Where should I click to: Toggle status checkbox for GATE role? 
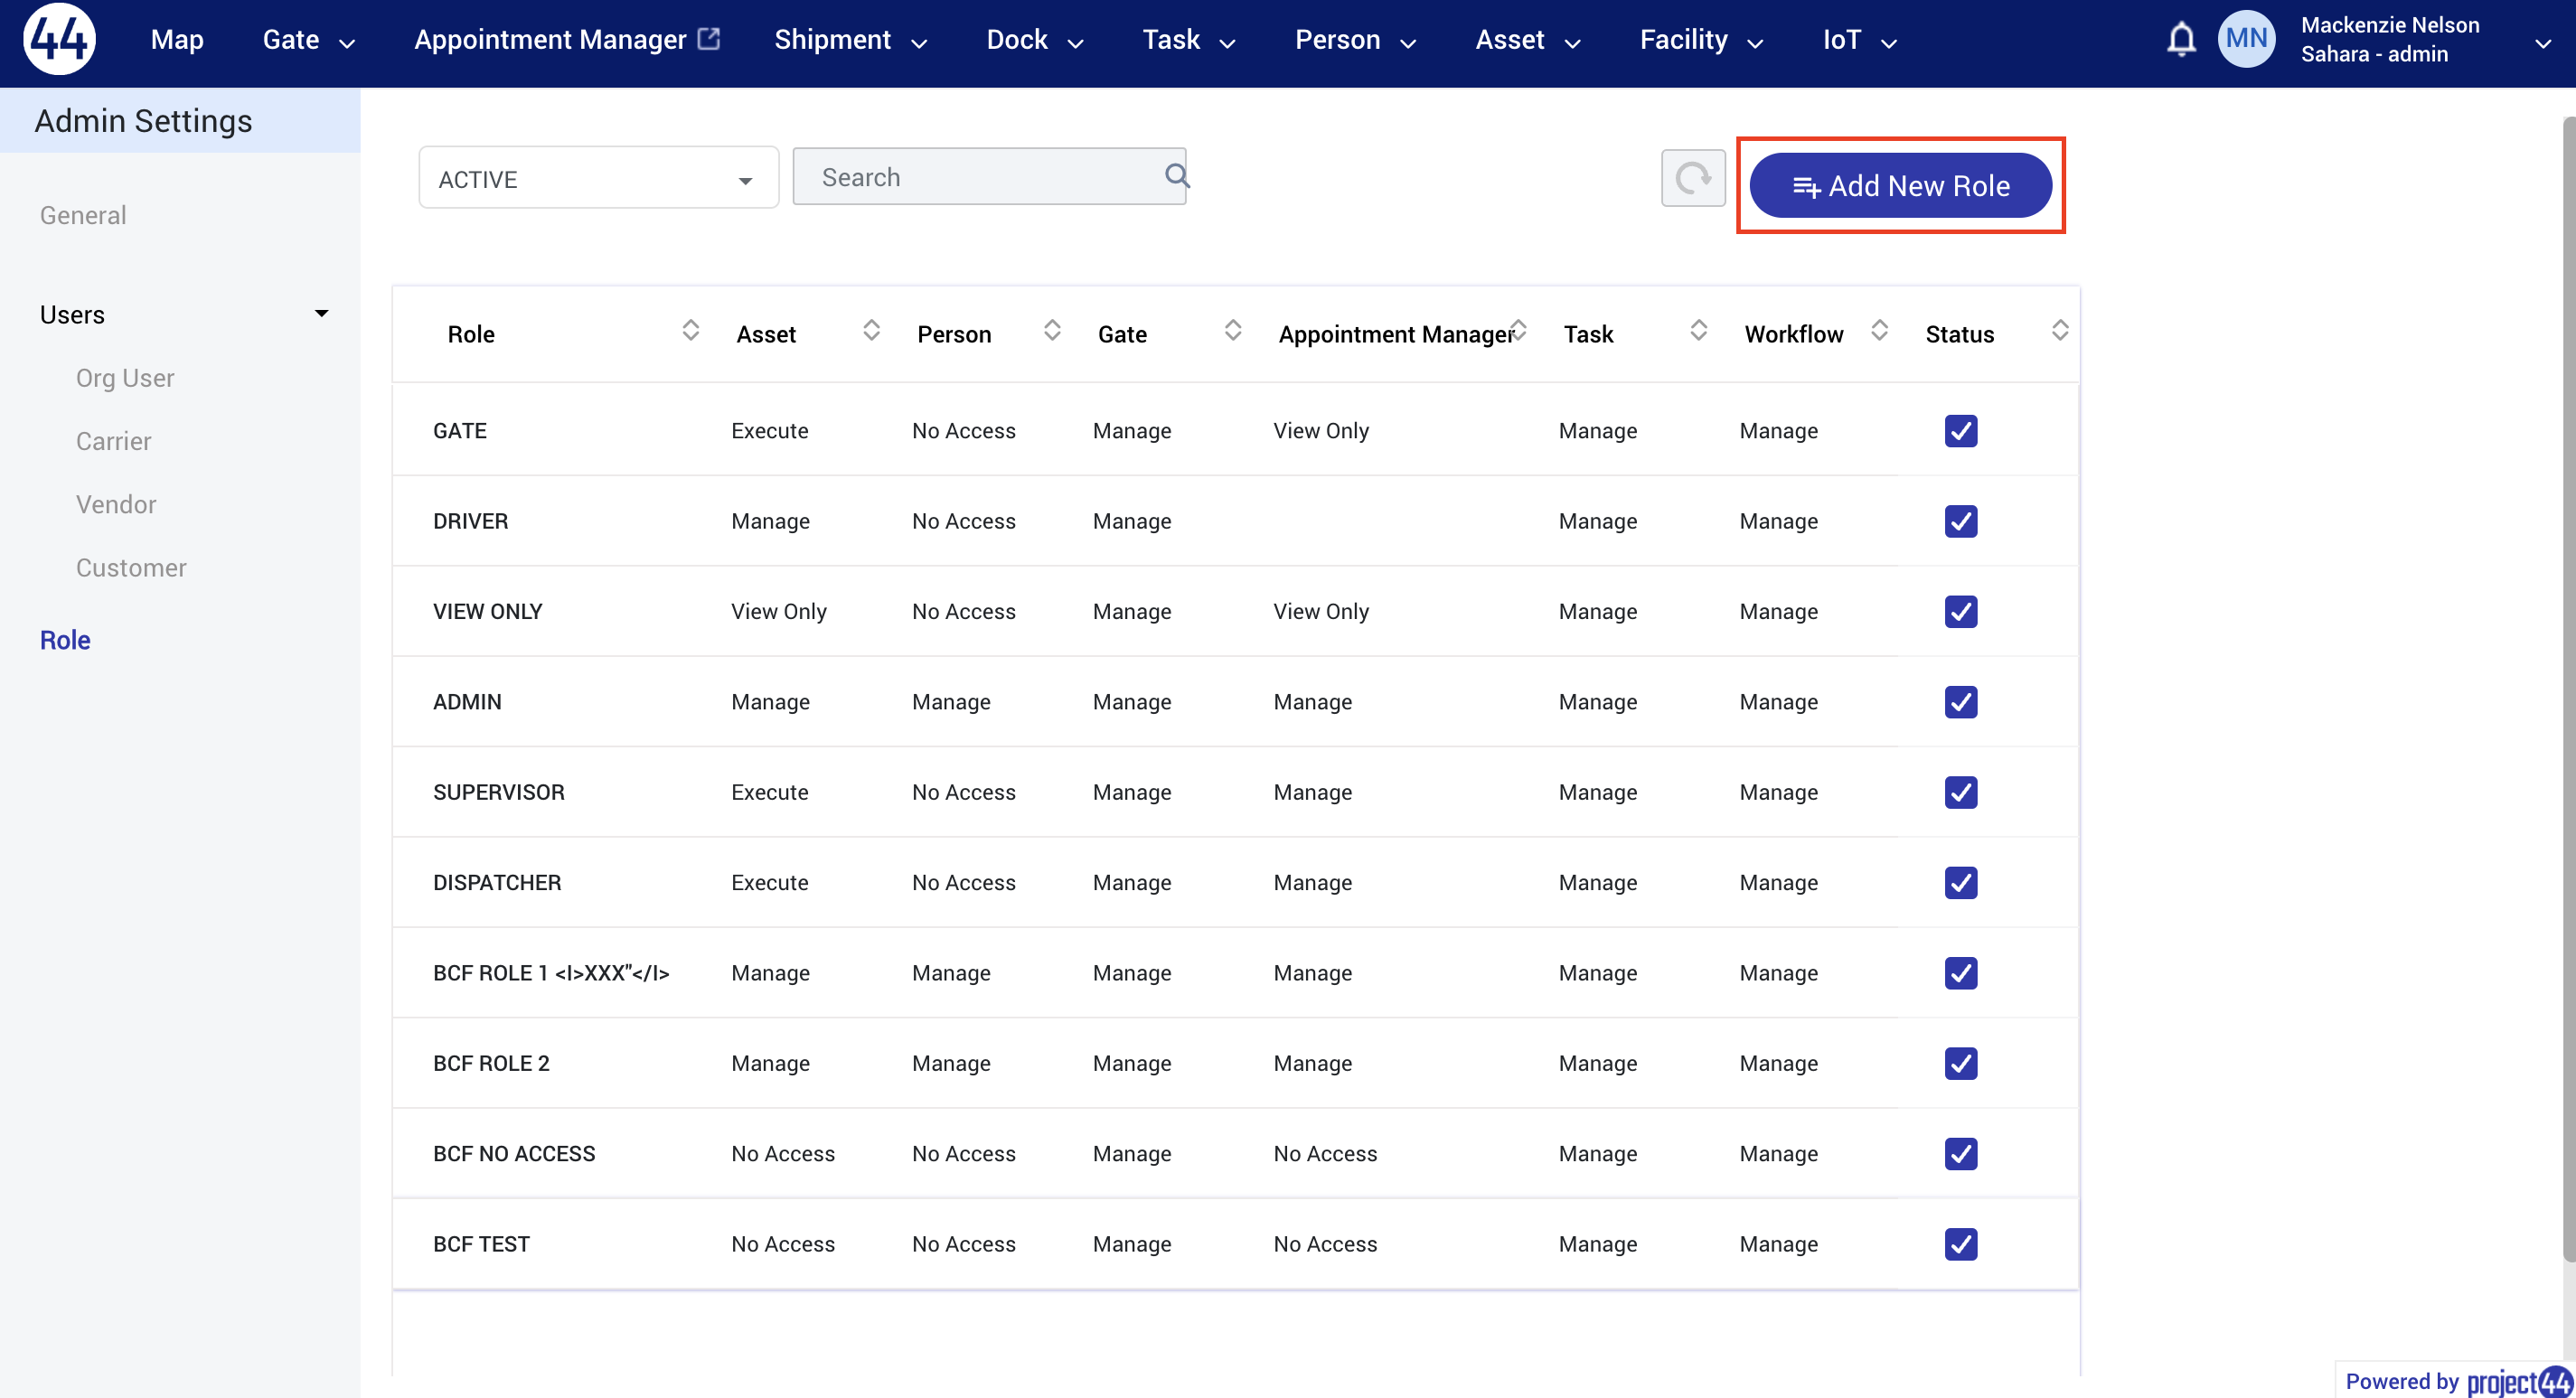coord(1960,431)
